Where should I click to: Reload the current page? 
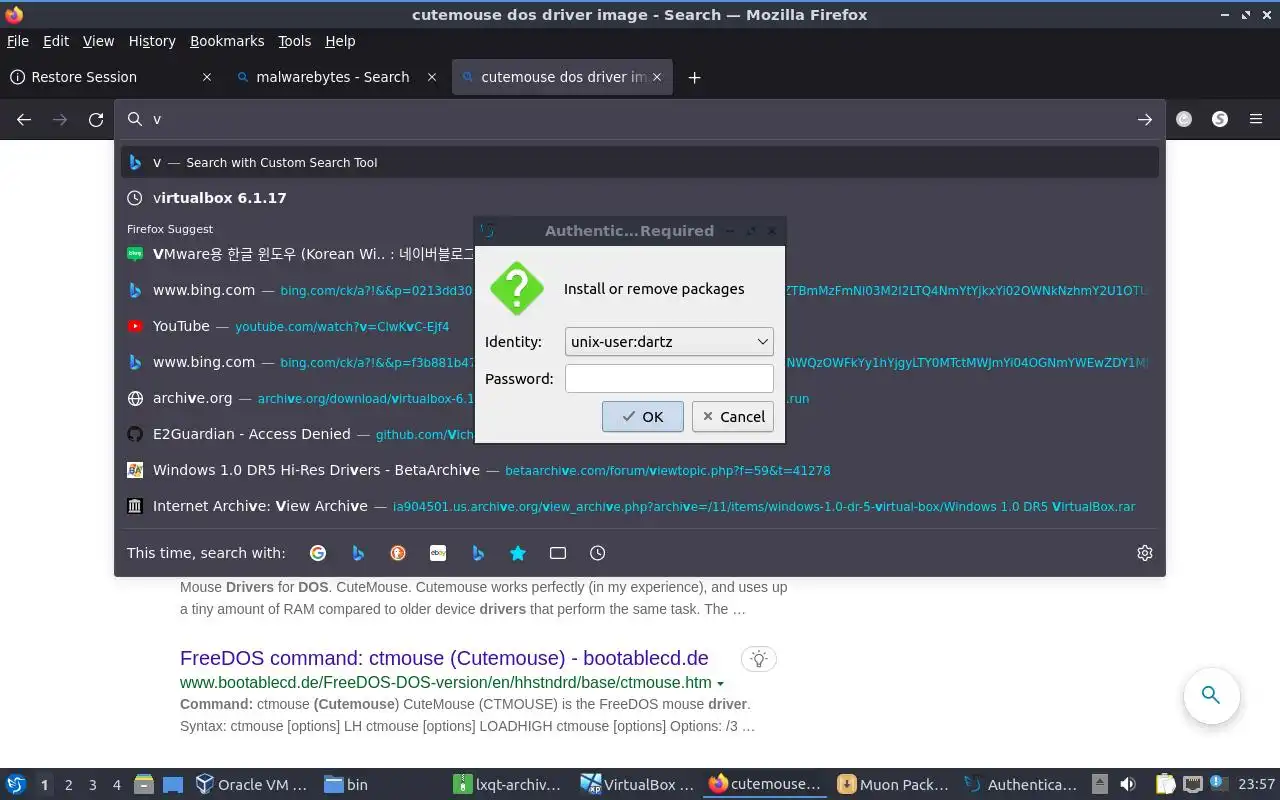[x=96, y=119]
